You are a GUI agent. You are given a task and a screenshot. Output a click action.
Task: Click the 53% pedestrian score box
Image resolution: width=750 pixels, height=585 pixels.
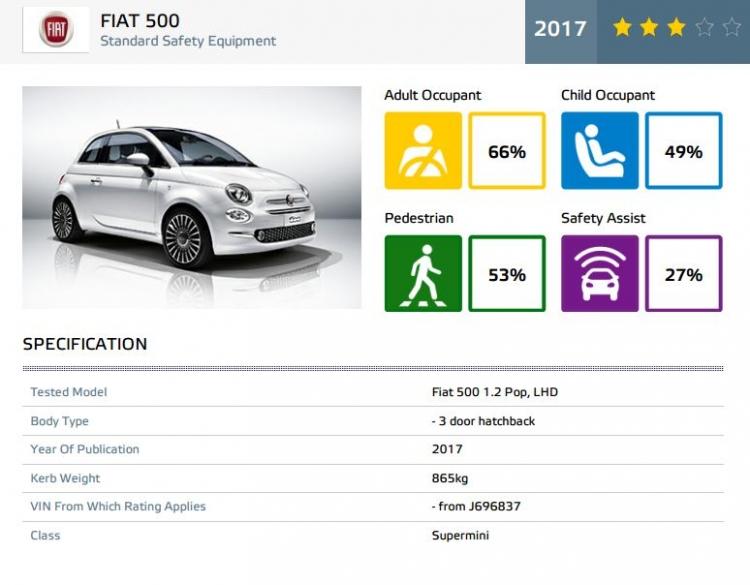(x=507, y=274)
